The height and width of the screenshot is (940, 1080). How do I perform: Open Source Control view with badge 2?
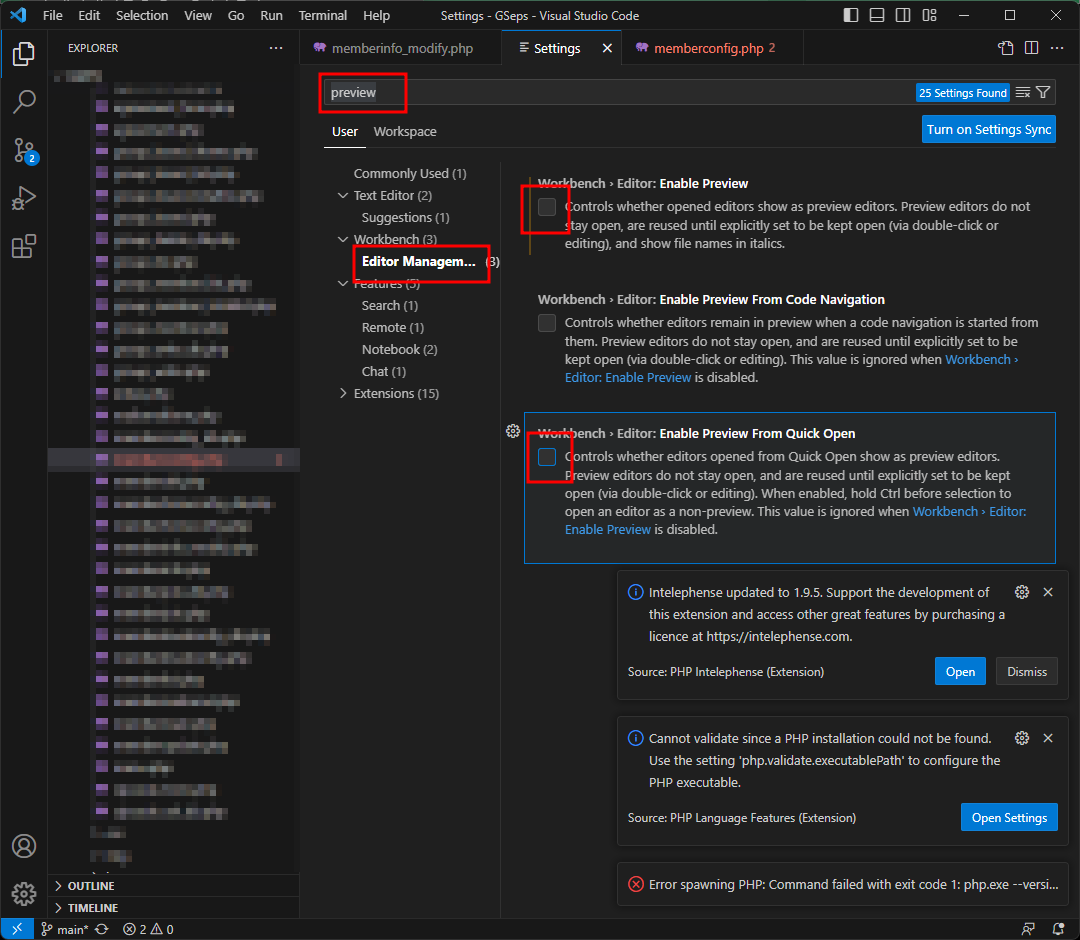(x=23, y=150)
